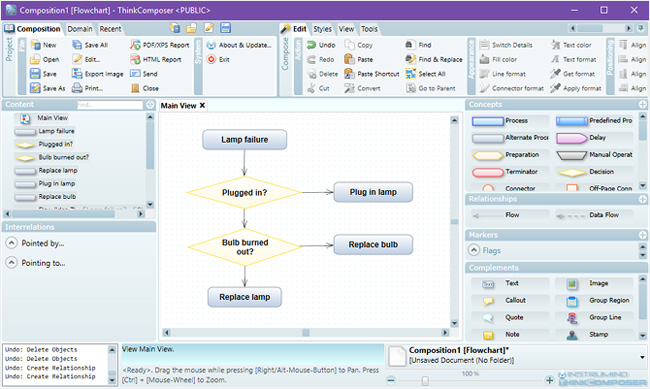Close the Main View tab
Screen dimensions: 650x389
click(202, 105)
